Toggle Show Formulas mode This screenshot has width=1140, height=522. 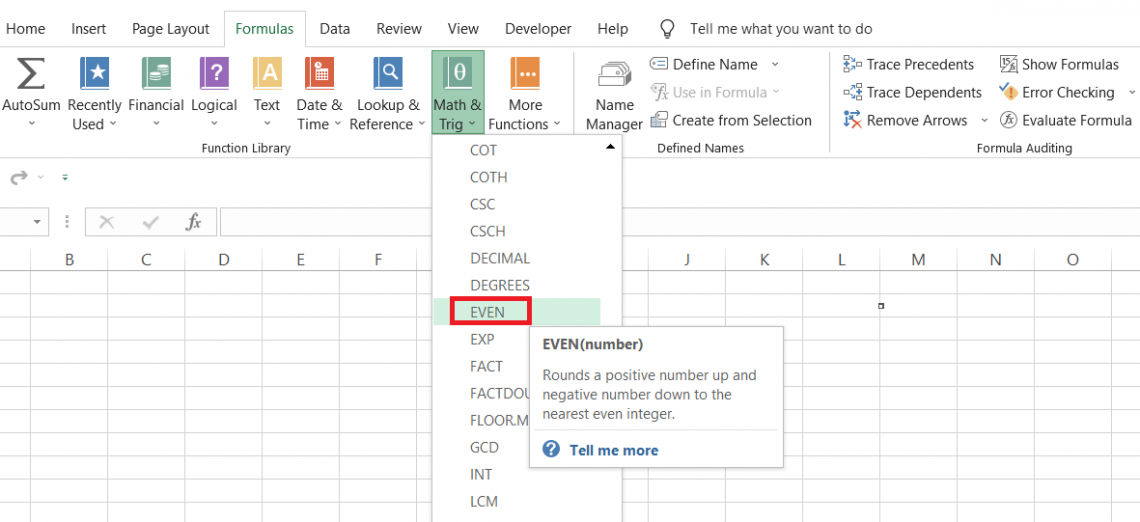pyautogui.click(x=1059, y=65)
